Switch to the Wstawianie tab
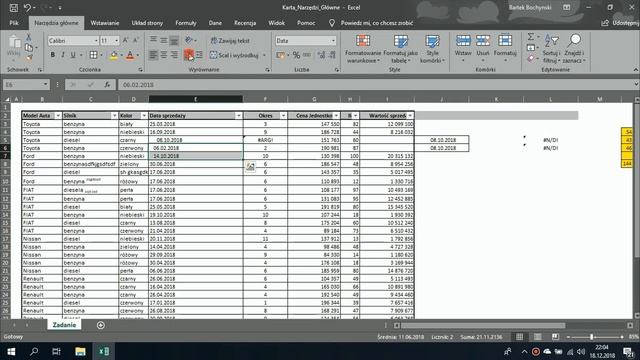640x360 pixels. 105,23
